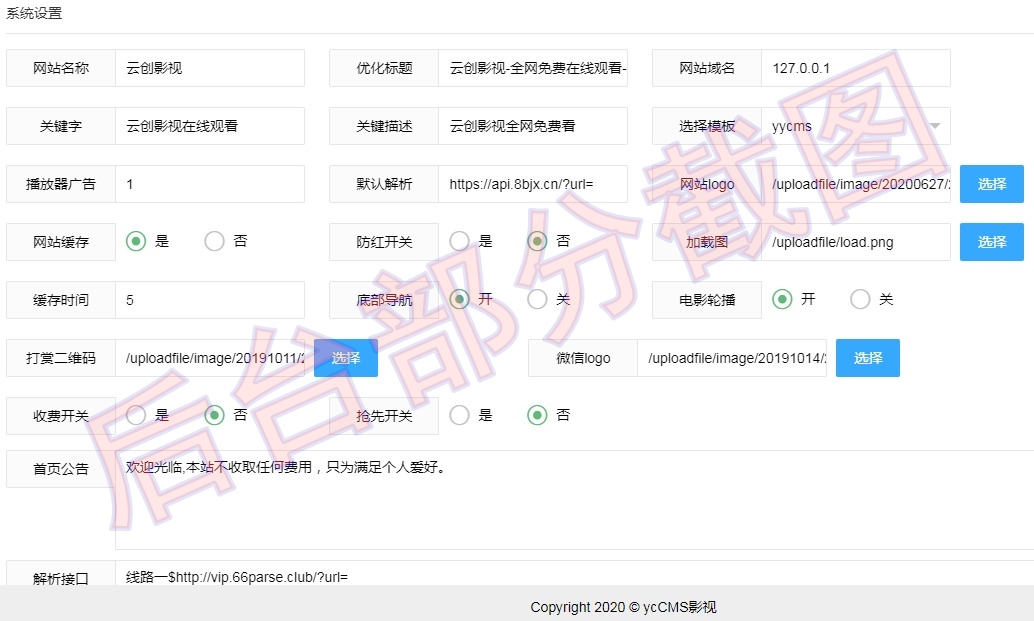Turn off 电影轮播 with '关' radio
Image resolution: width=1034 pixels, height=621 pixels.
[860, 299]
